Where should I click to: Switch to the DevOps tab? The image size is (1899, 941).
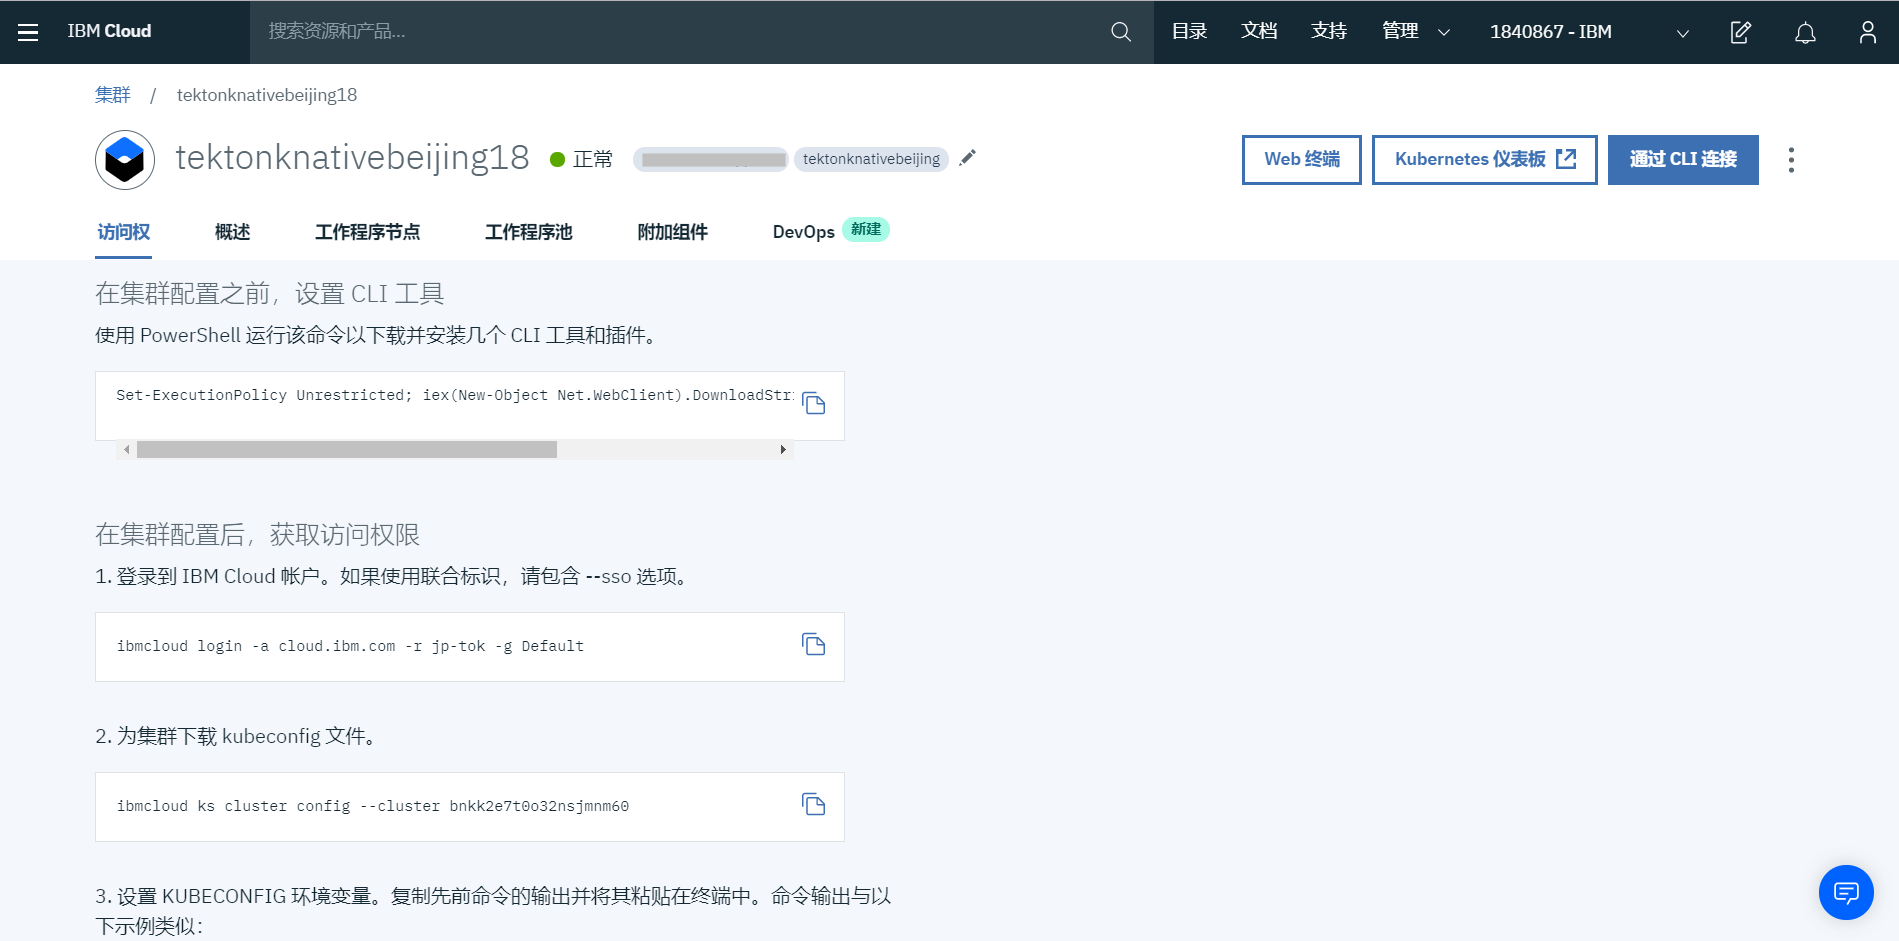pyautogui.click(x=803, y=232)
